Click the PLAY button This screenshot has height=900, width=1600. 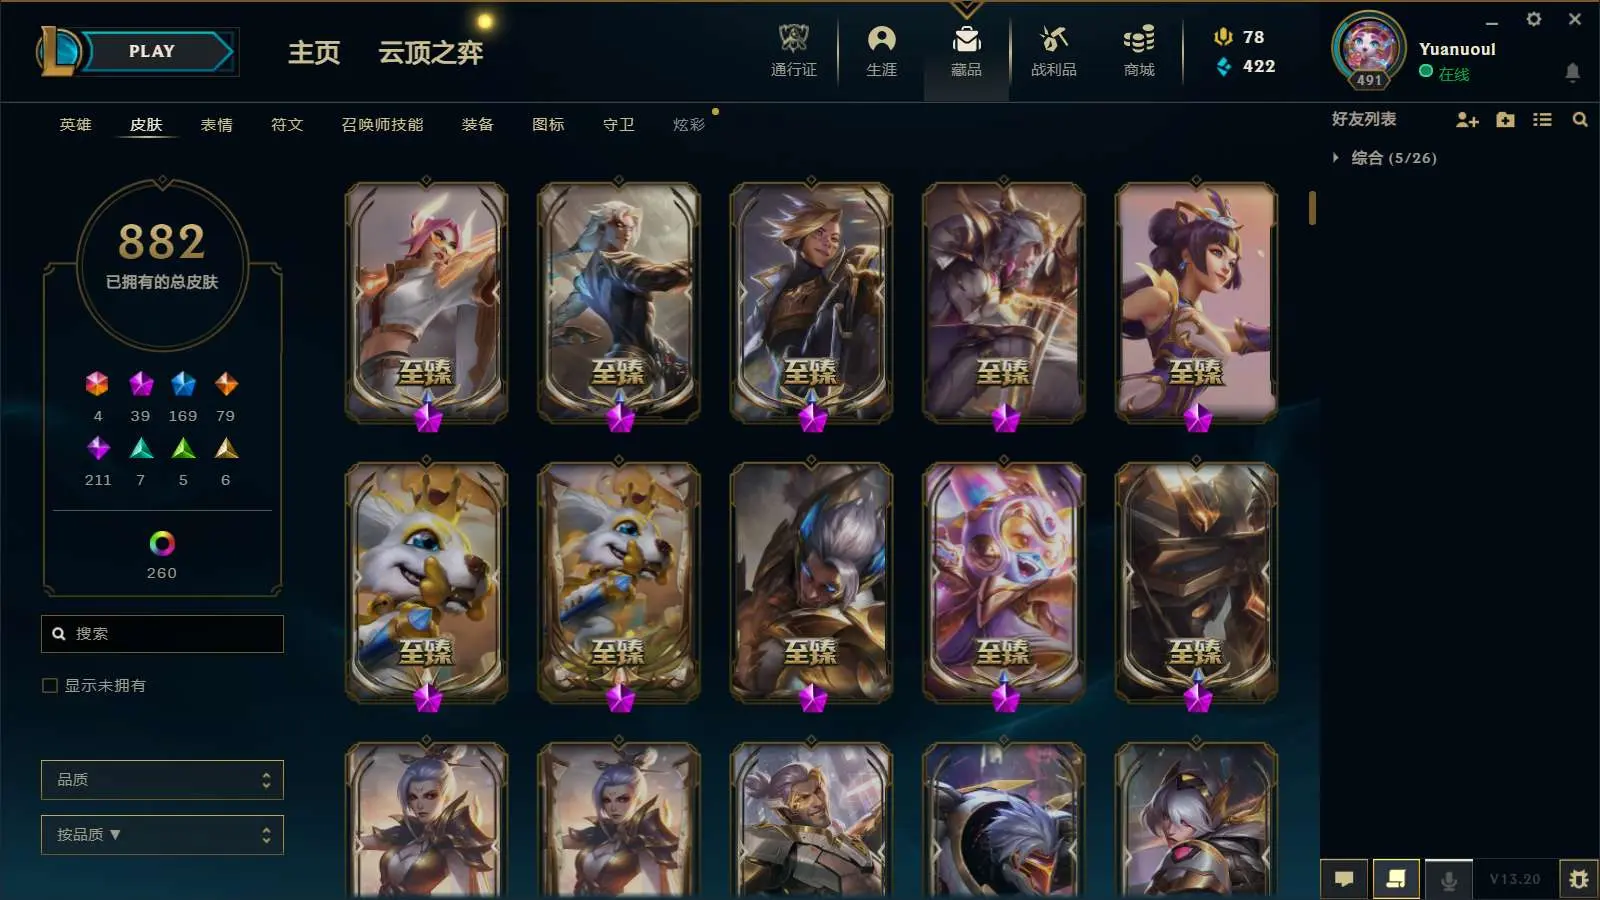click(x=152, y=51)
